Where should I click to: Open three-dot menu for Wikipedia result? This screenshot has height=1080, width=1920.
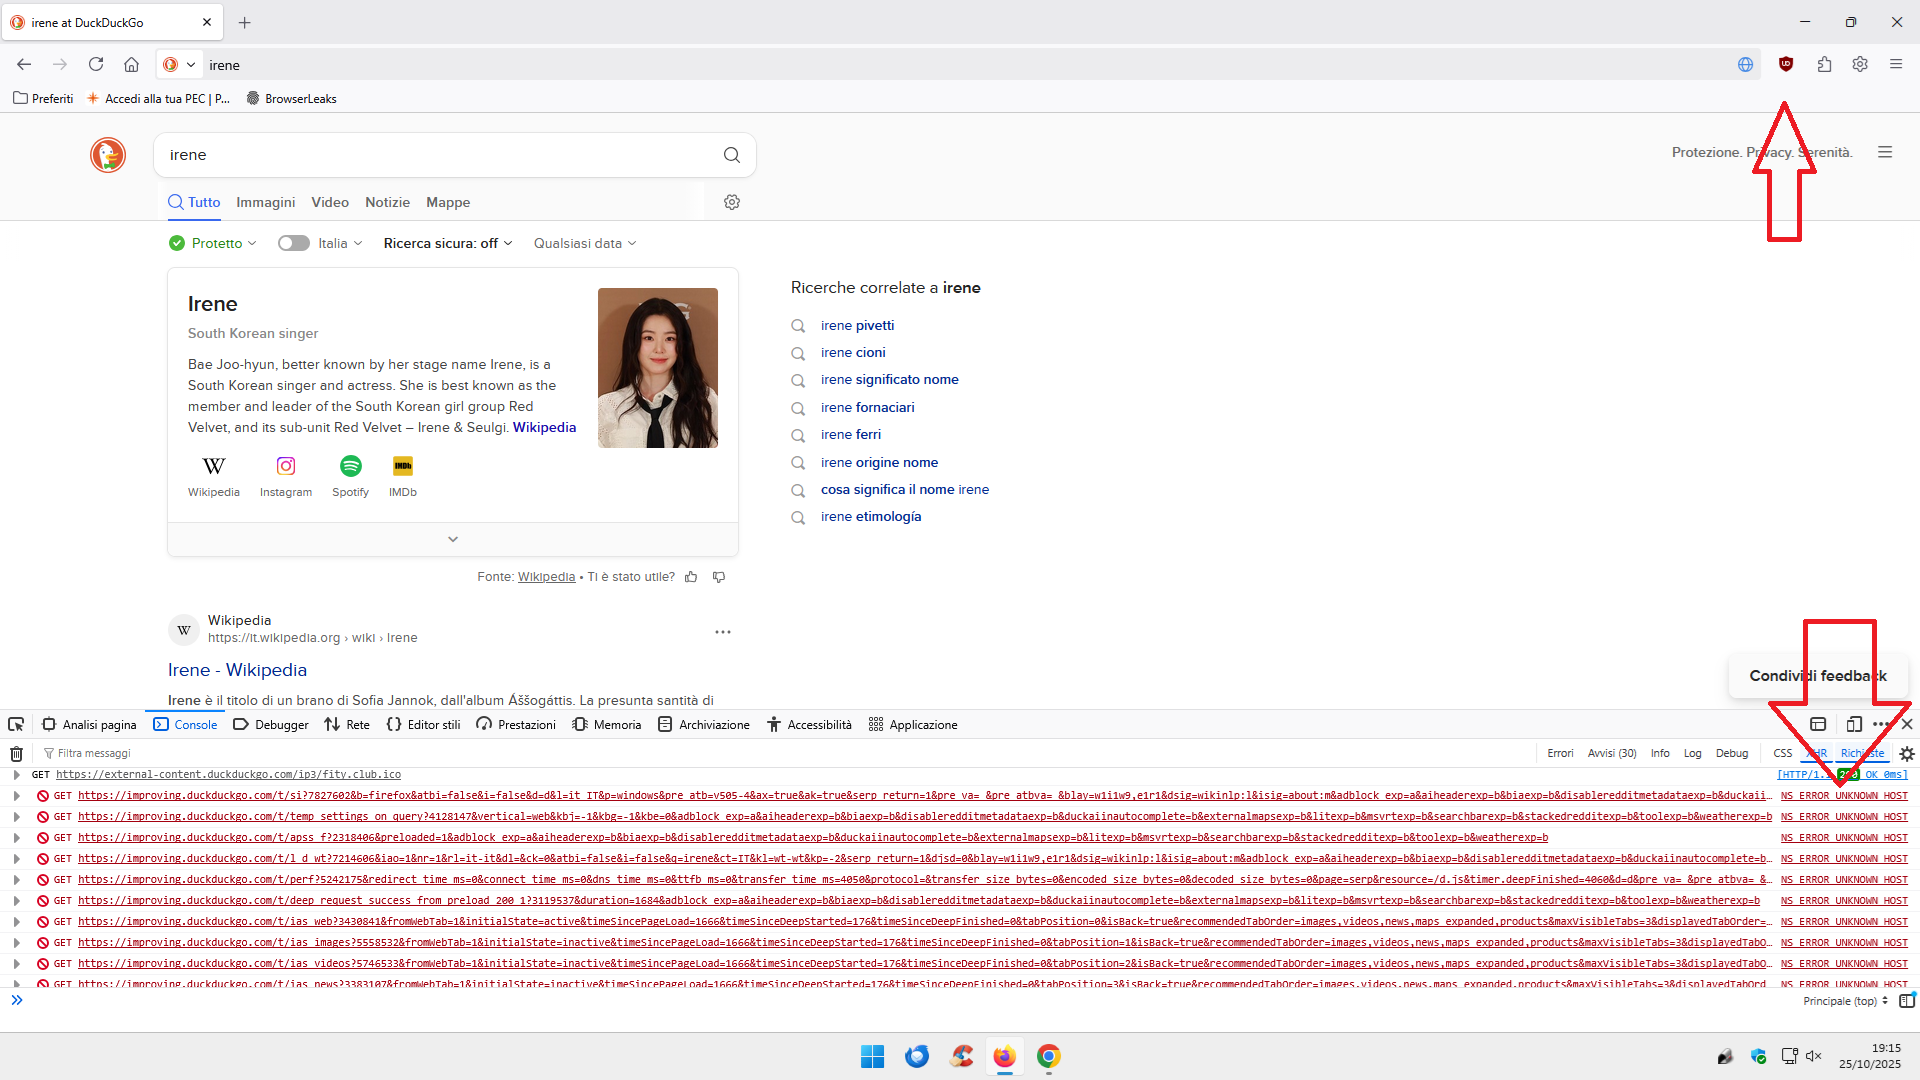[723, 632]
